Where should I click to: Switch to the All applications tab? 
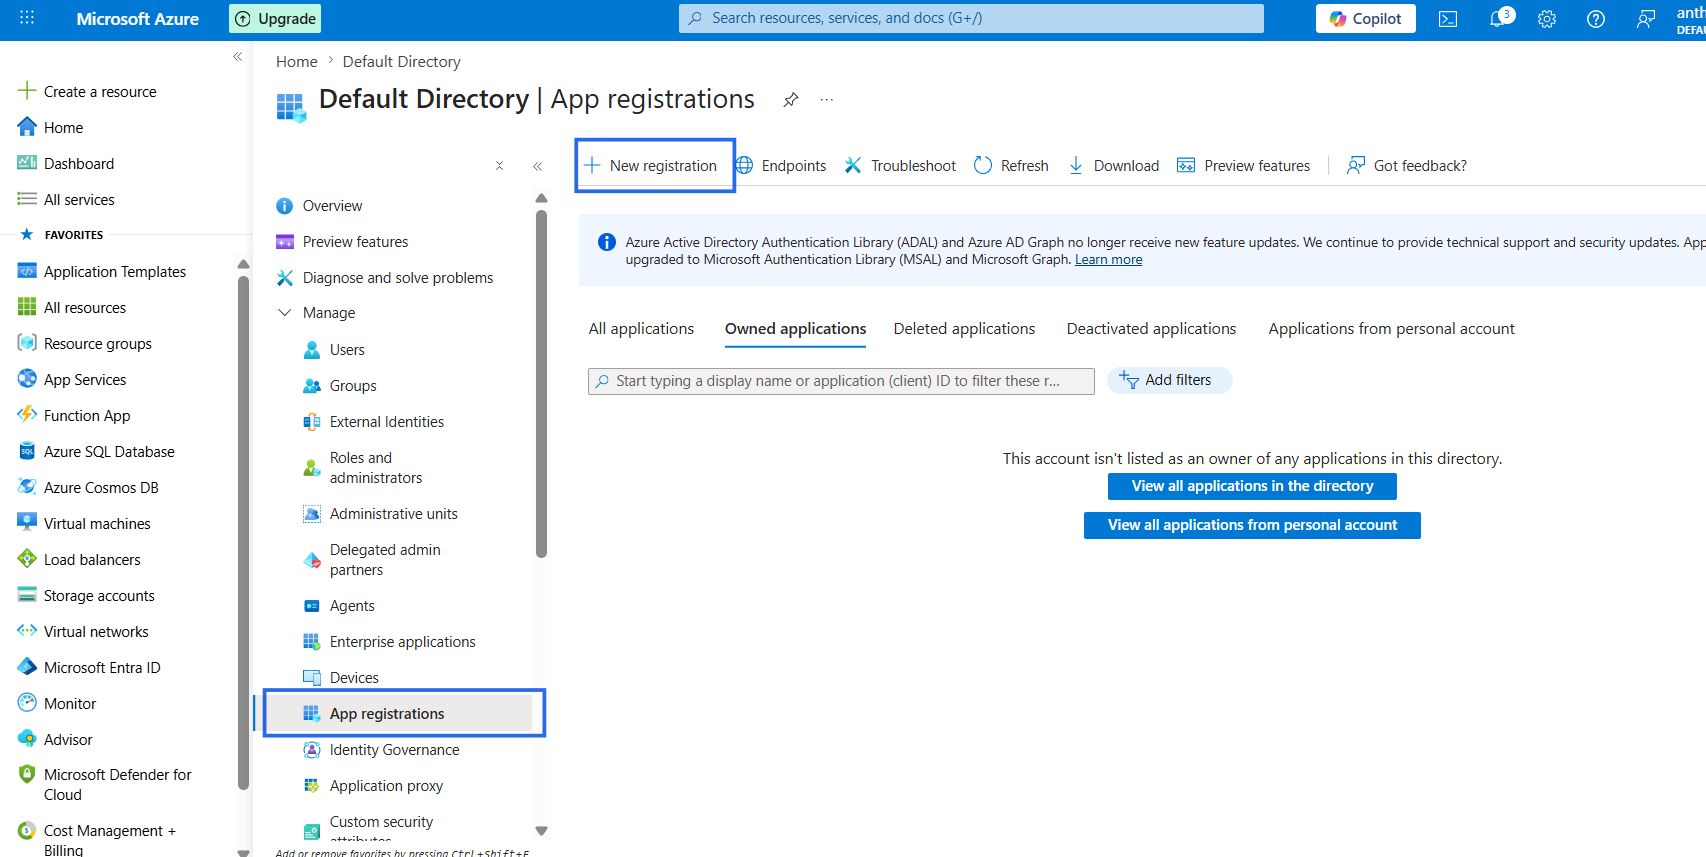(641, 329)
